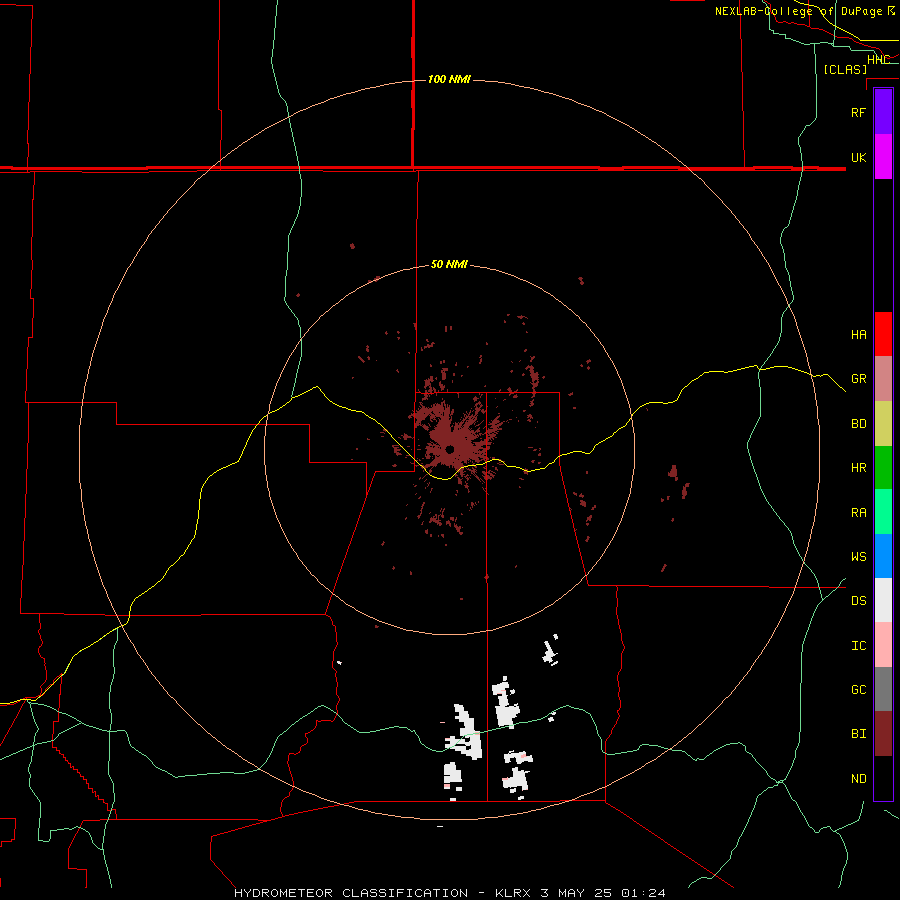Click the HA legend label
The height and width of the screenshot is (900, 900).
coord(858,334)
